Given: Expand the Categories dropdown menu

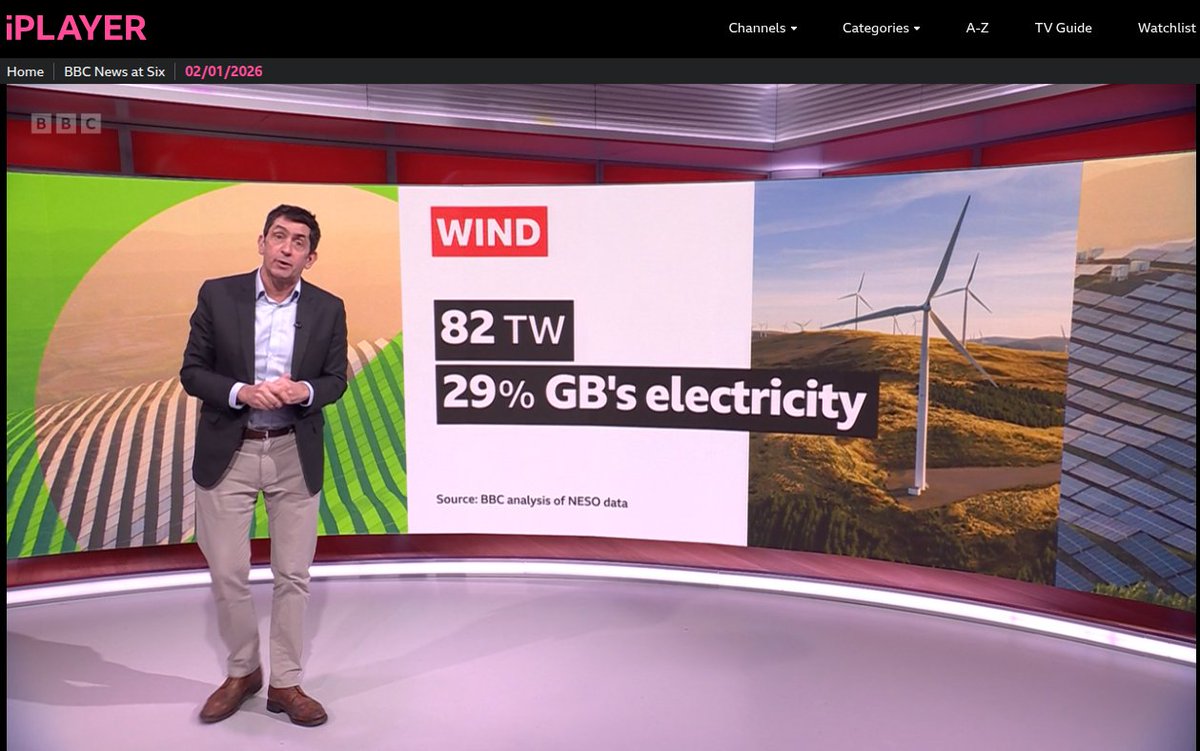Looking at the screenshot, I should click(x=881, y=28).
